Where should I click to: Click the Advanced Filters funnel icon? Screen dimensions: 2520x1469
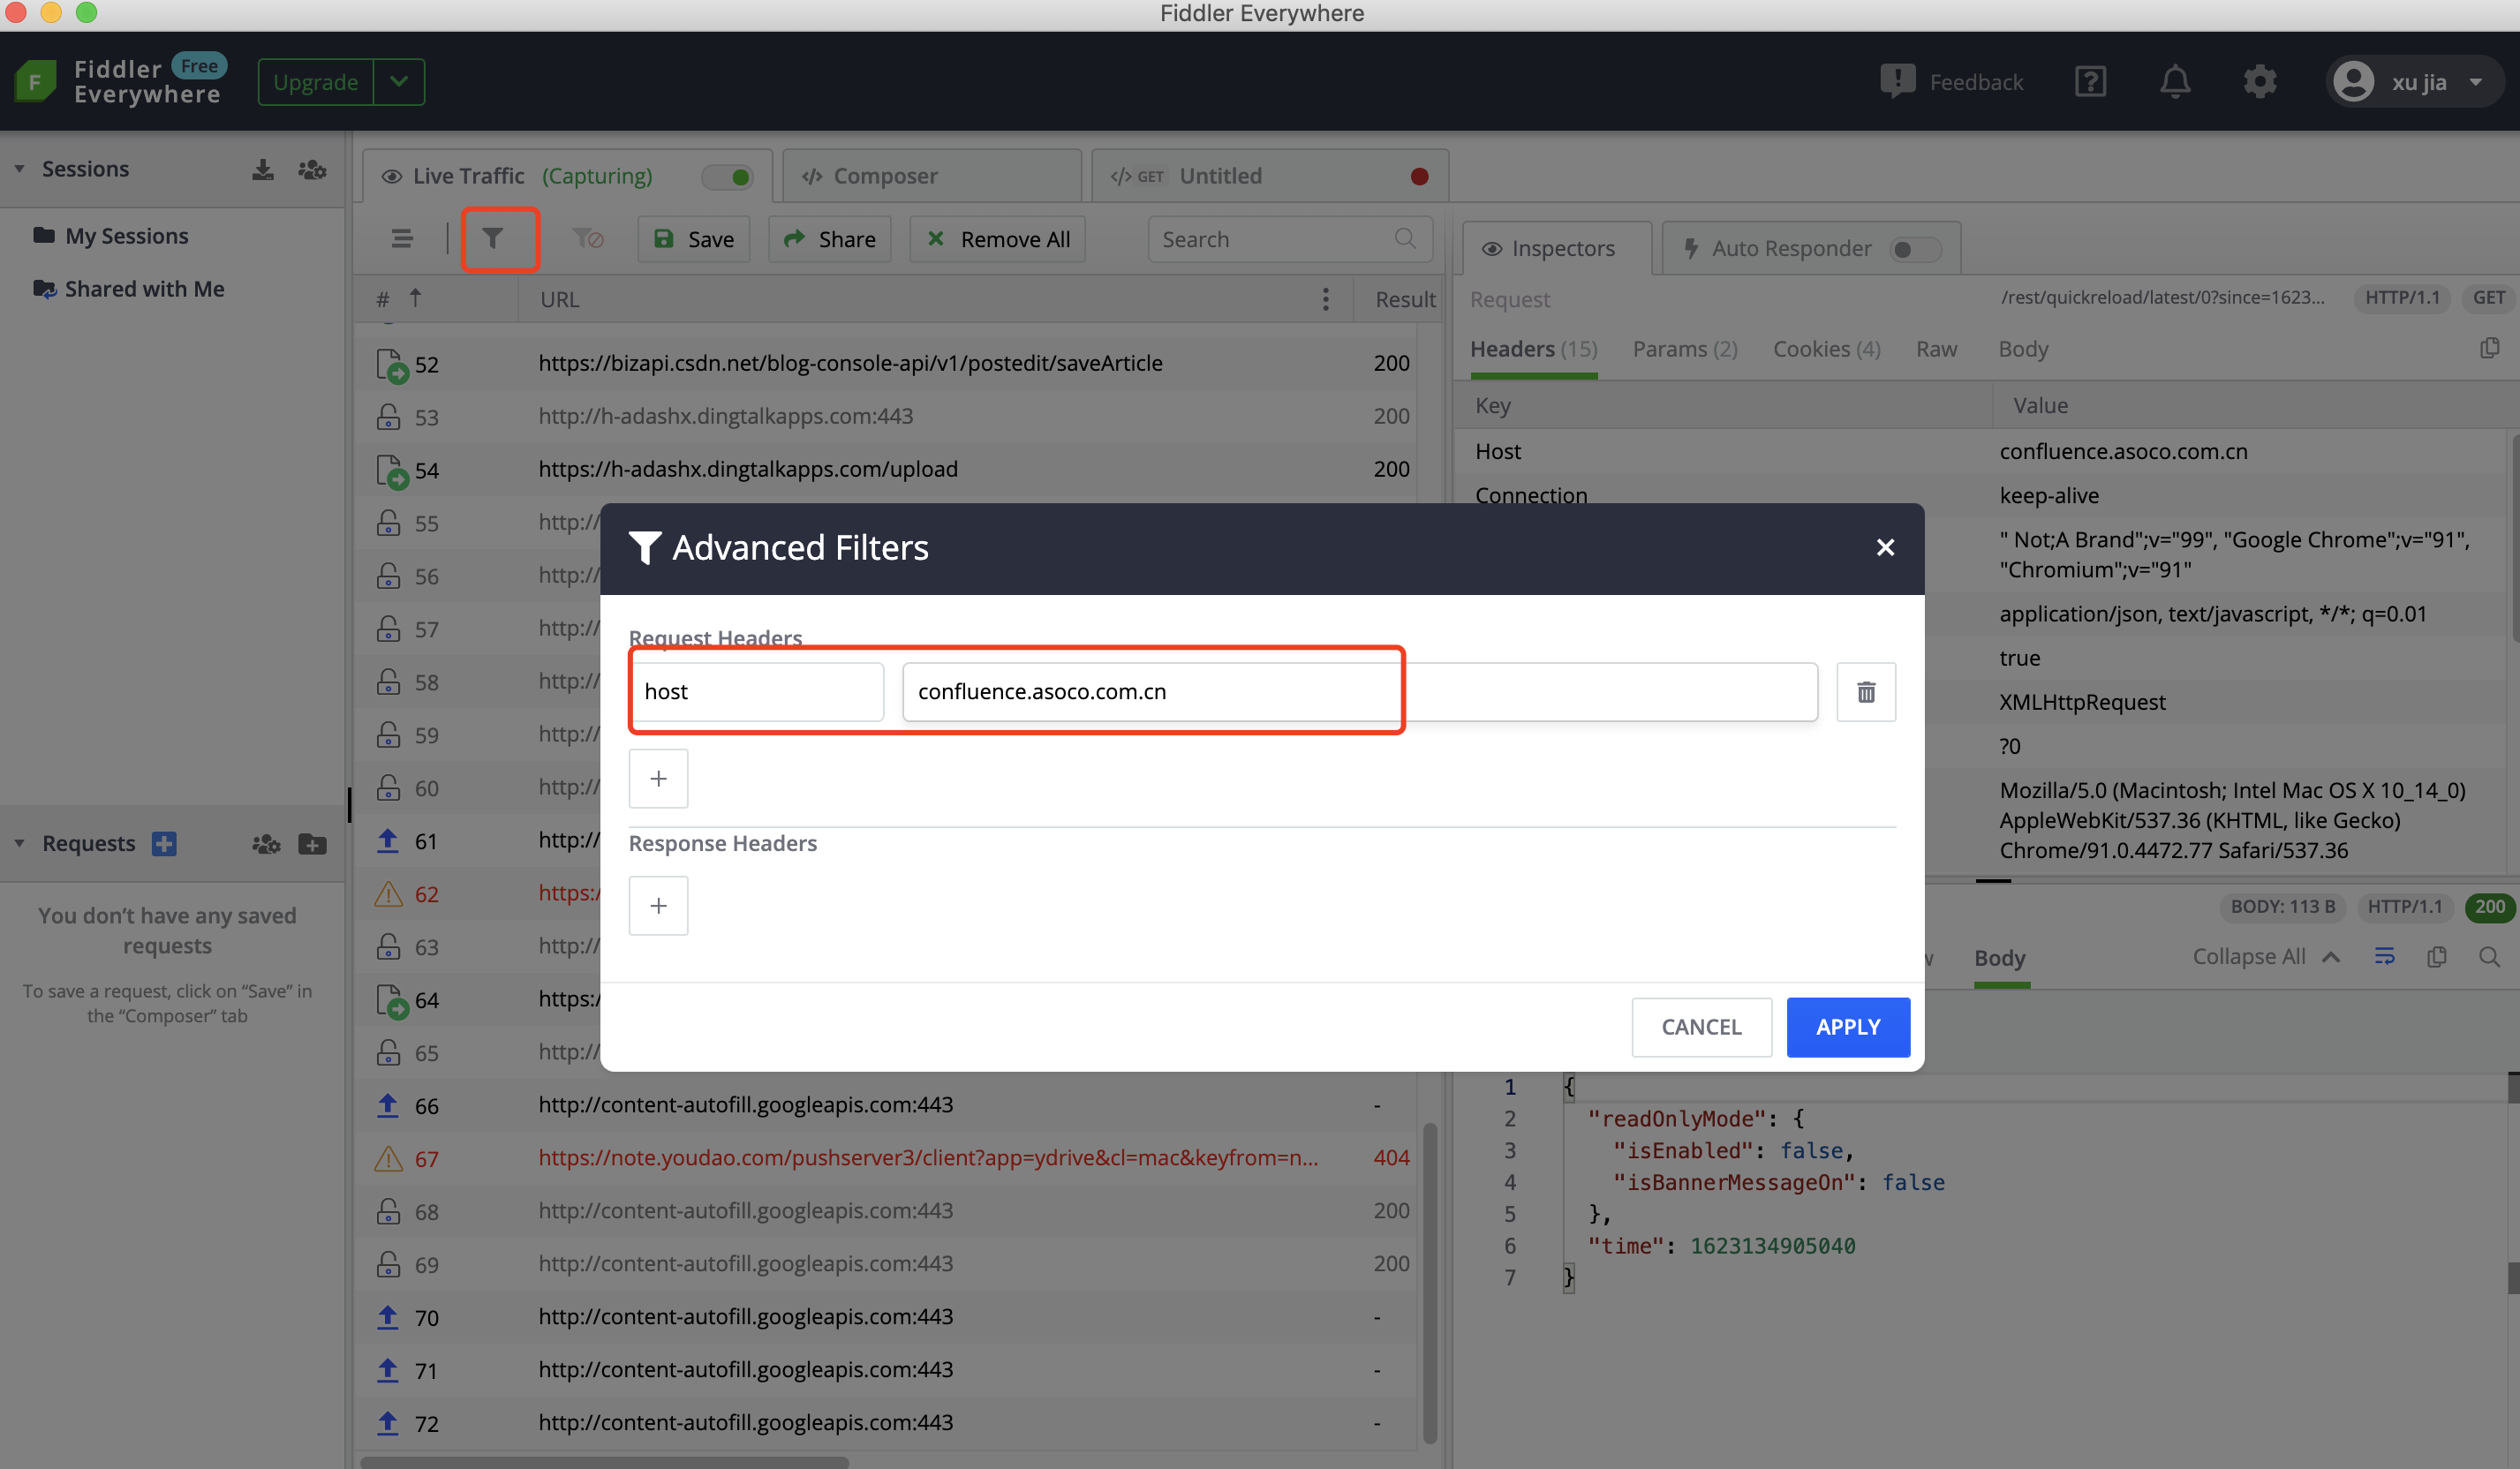click(492, 238)
